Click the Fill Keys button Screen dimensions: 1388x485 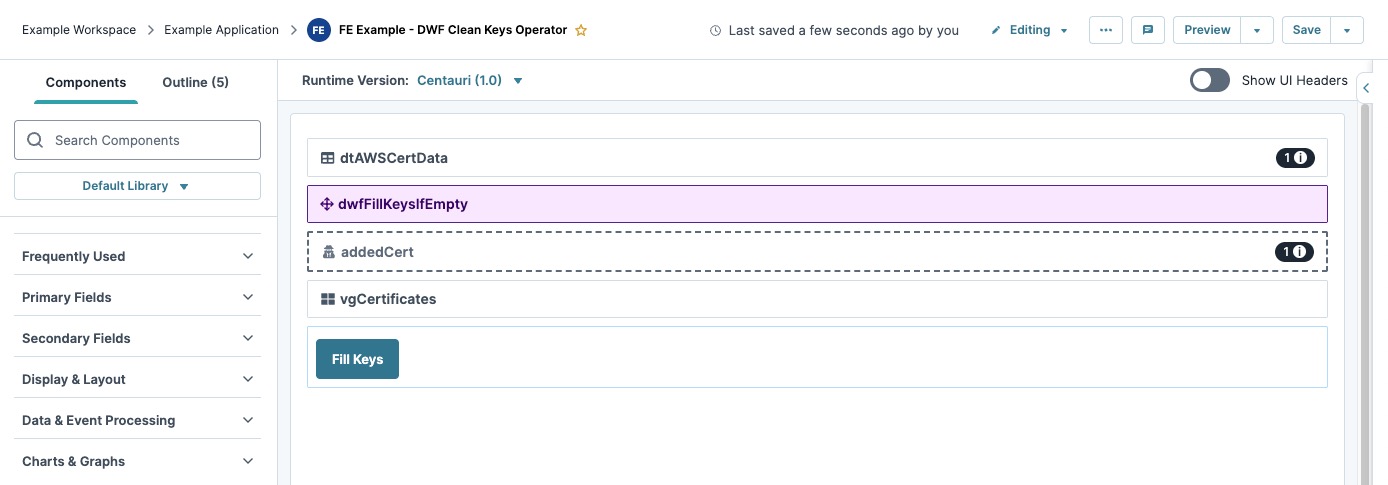coord(357,359)
